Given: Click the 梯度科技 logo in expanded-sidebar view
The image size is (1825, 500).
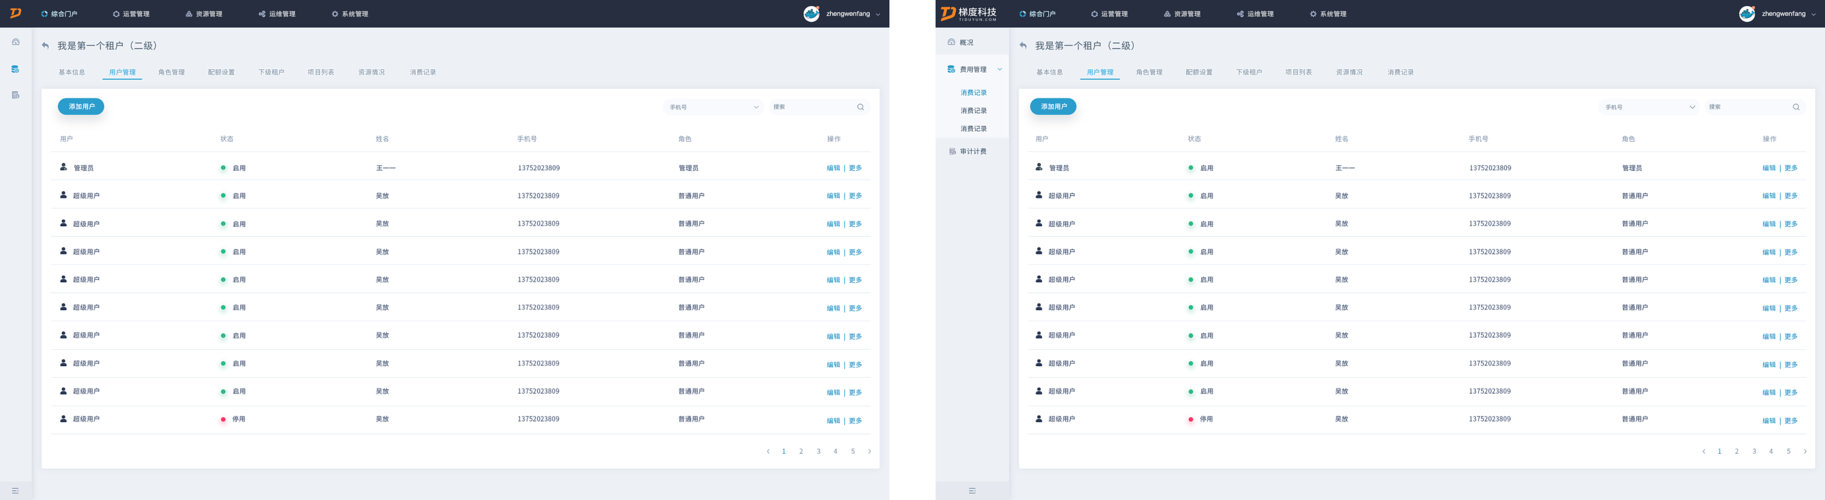Looking at the screenshot, I should point(969,13).
